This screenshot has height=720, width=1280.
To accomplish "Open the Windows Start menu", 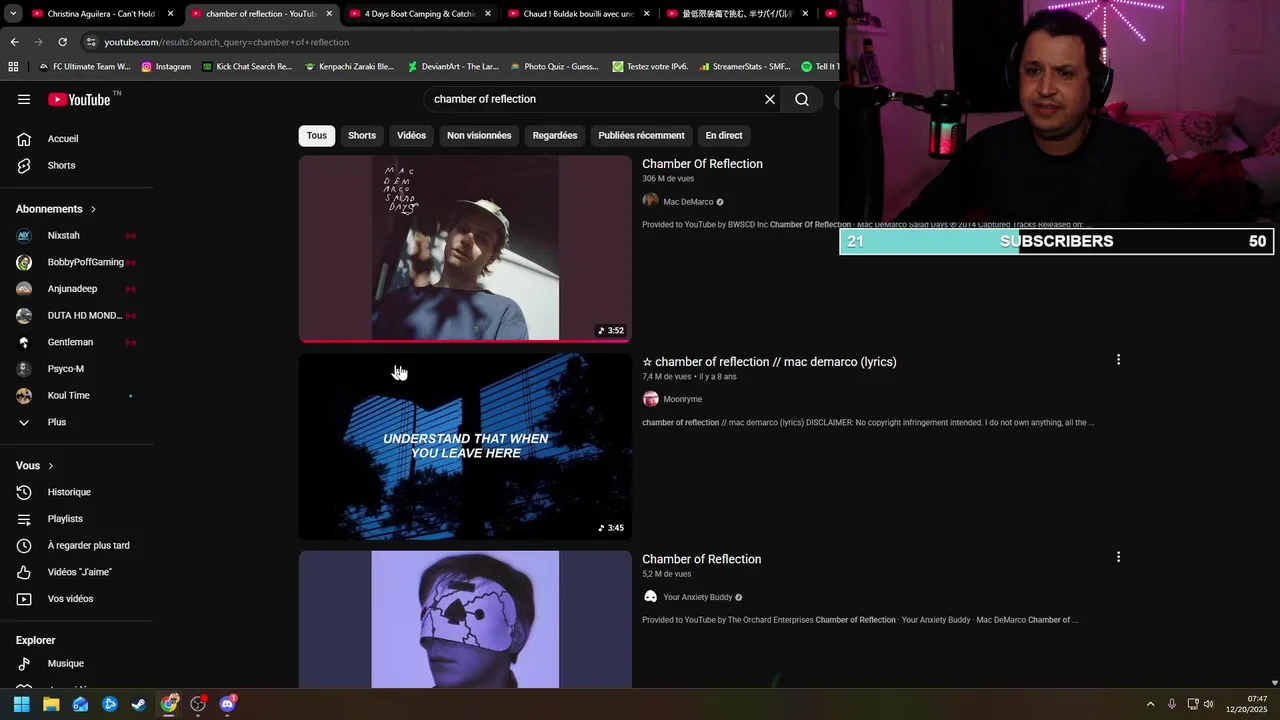I will click(21, 704).
